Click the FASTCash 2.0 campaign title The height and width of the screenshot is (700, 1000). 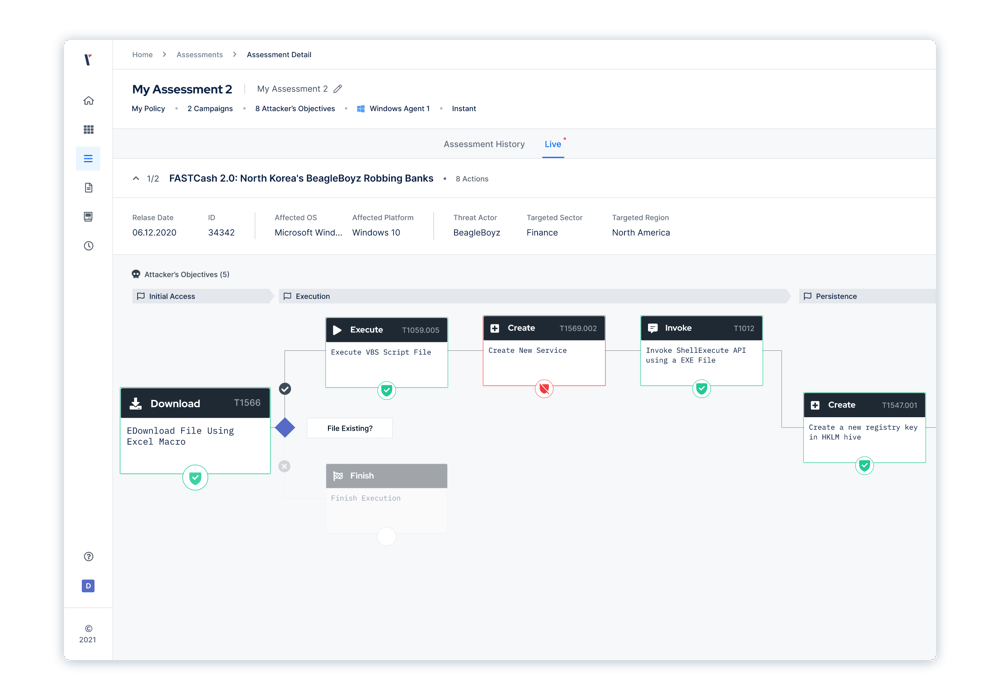[301, 179]
